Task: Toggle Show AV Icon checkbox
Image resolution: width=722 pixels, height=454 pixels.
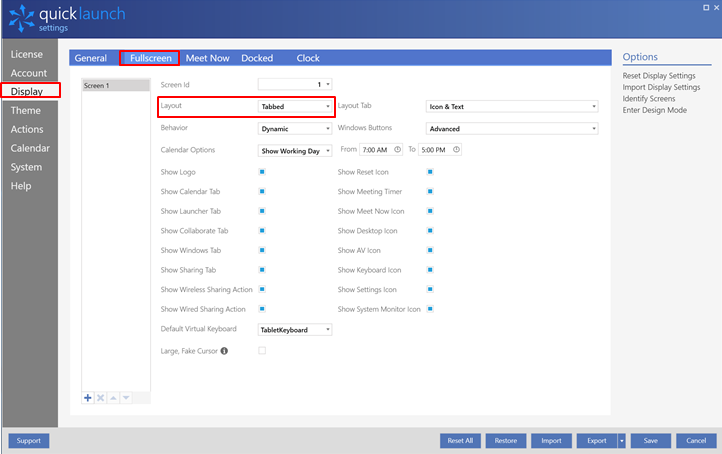Action: (430, 250)
